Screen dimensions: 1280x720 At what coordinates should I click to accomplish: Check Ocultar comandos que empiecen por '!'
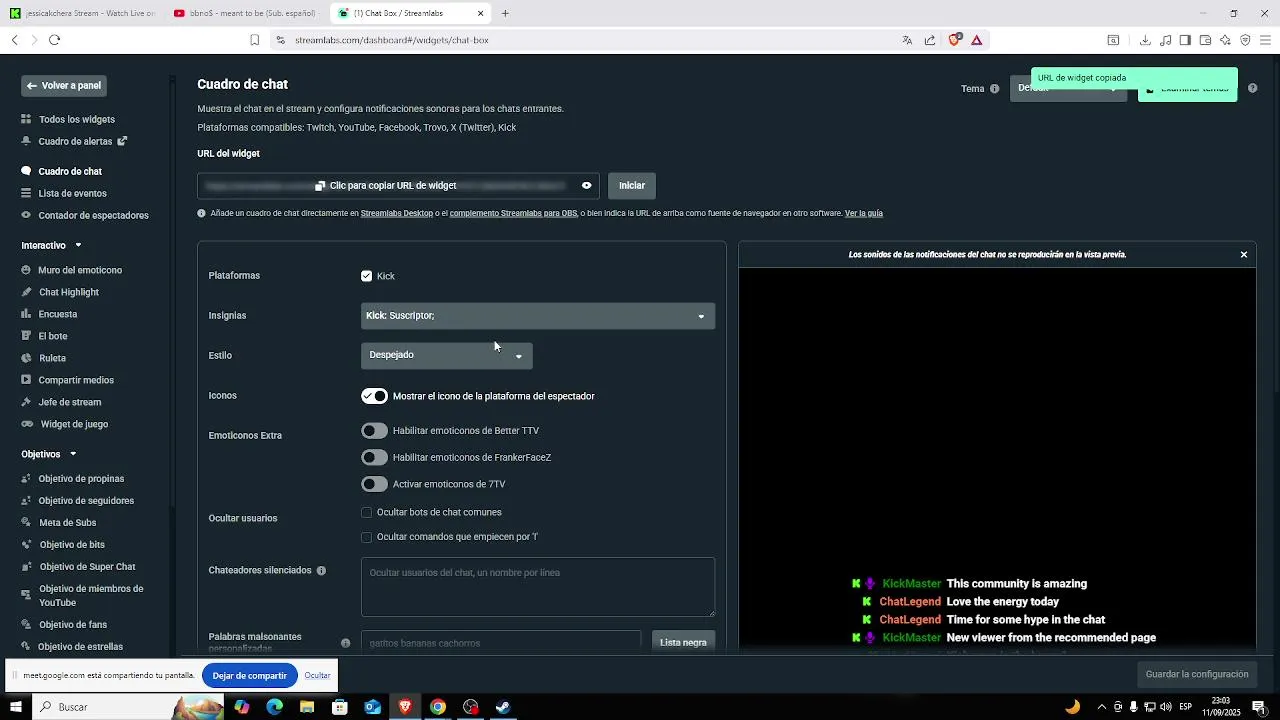(366, 537)
